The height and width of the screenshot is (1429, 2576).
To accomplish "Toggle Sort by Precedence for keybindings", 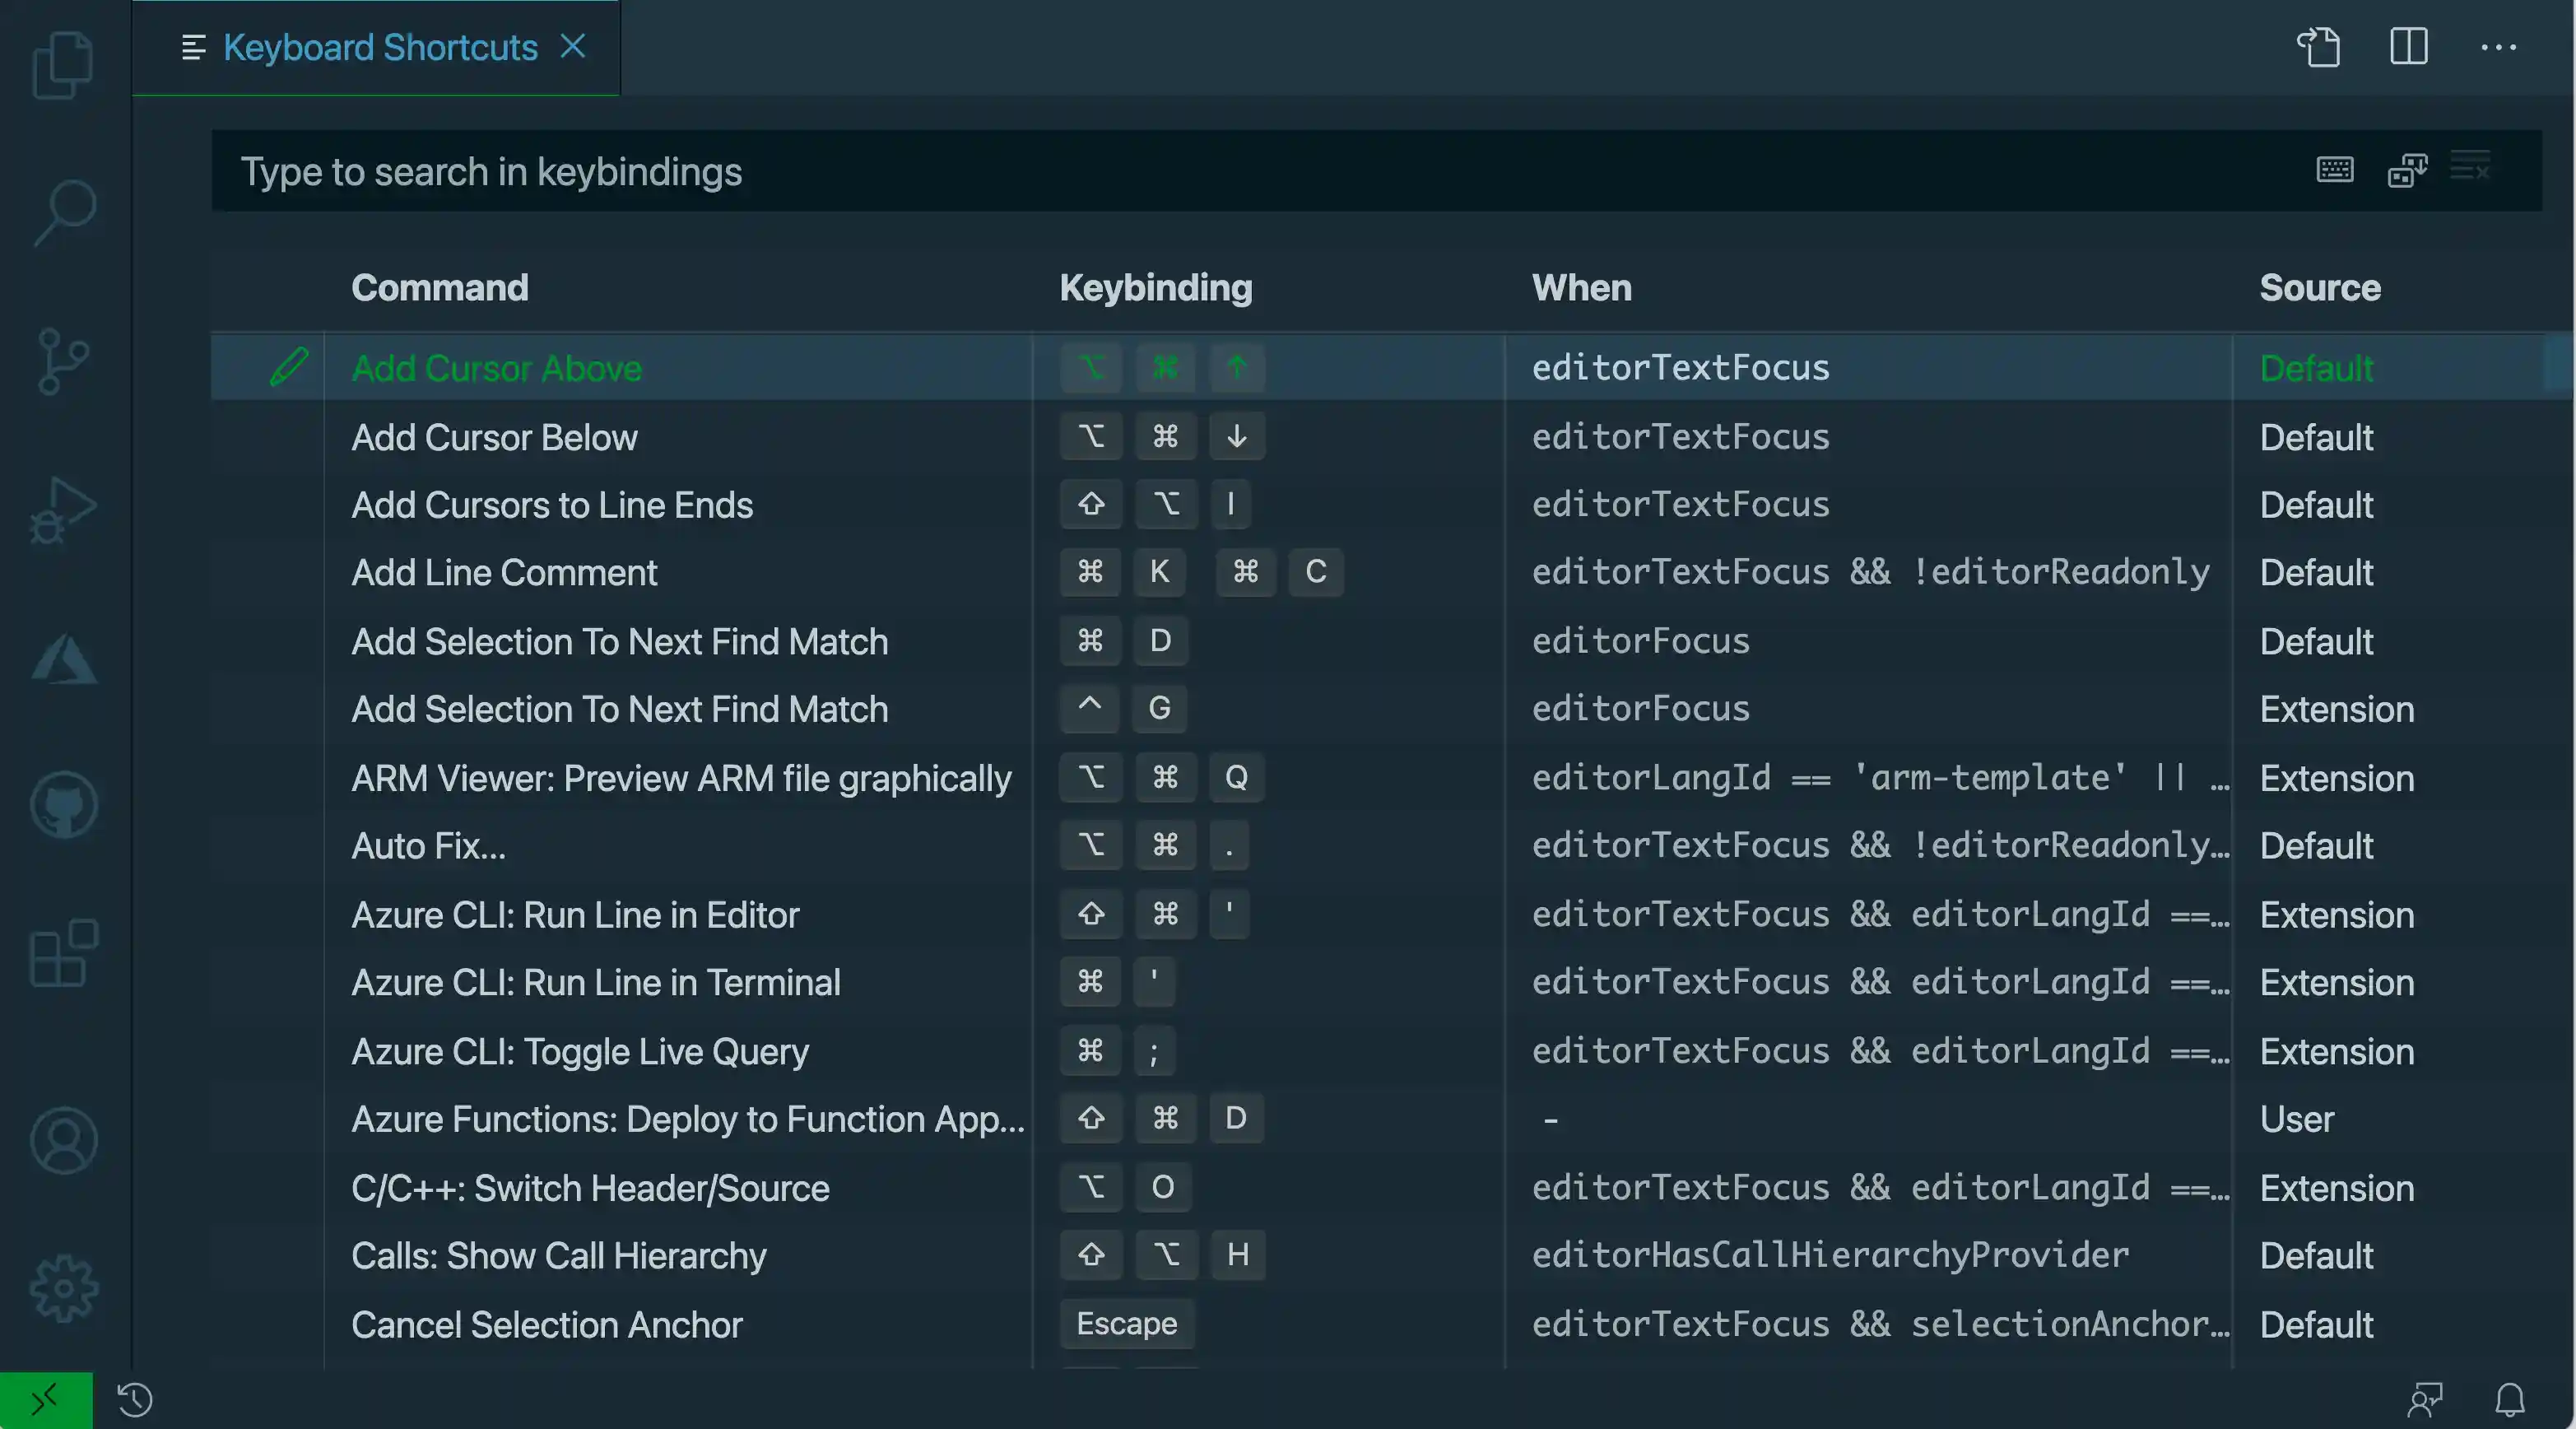I will (2407, 170).
